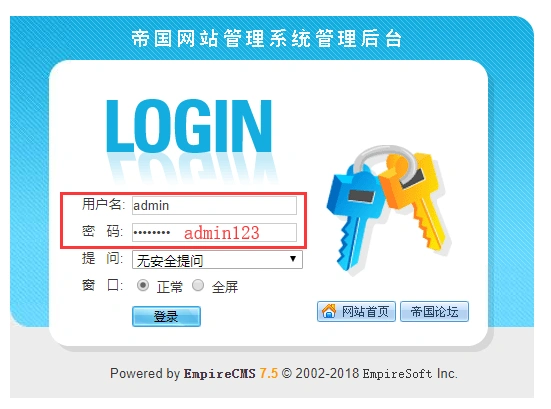Screen dimensions: 551x409
Task: Click the 7.5 version number in footer
Action: 268,373
